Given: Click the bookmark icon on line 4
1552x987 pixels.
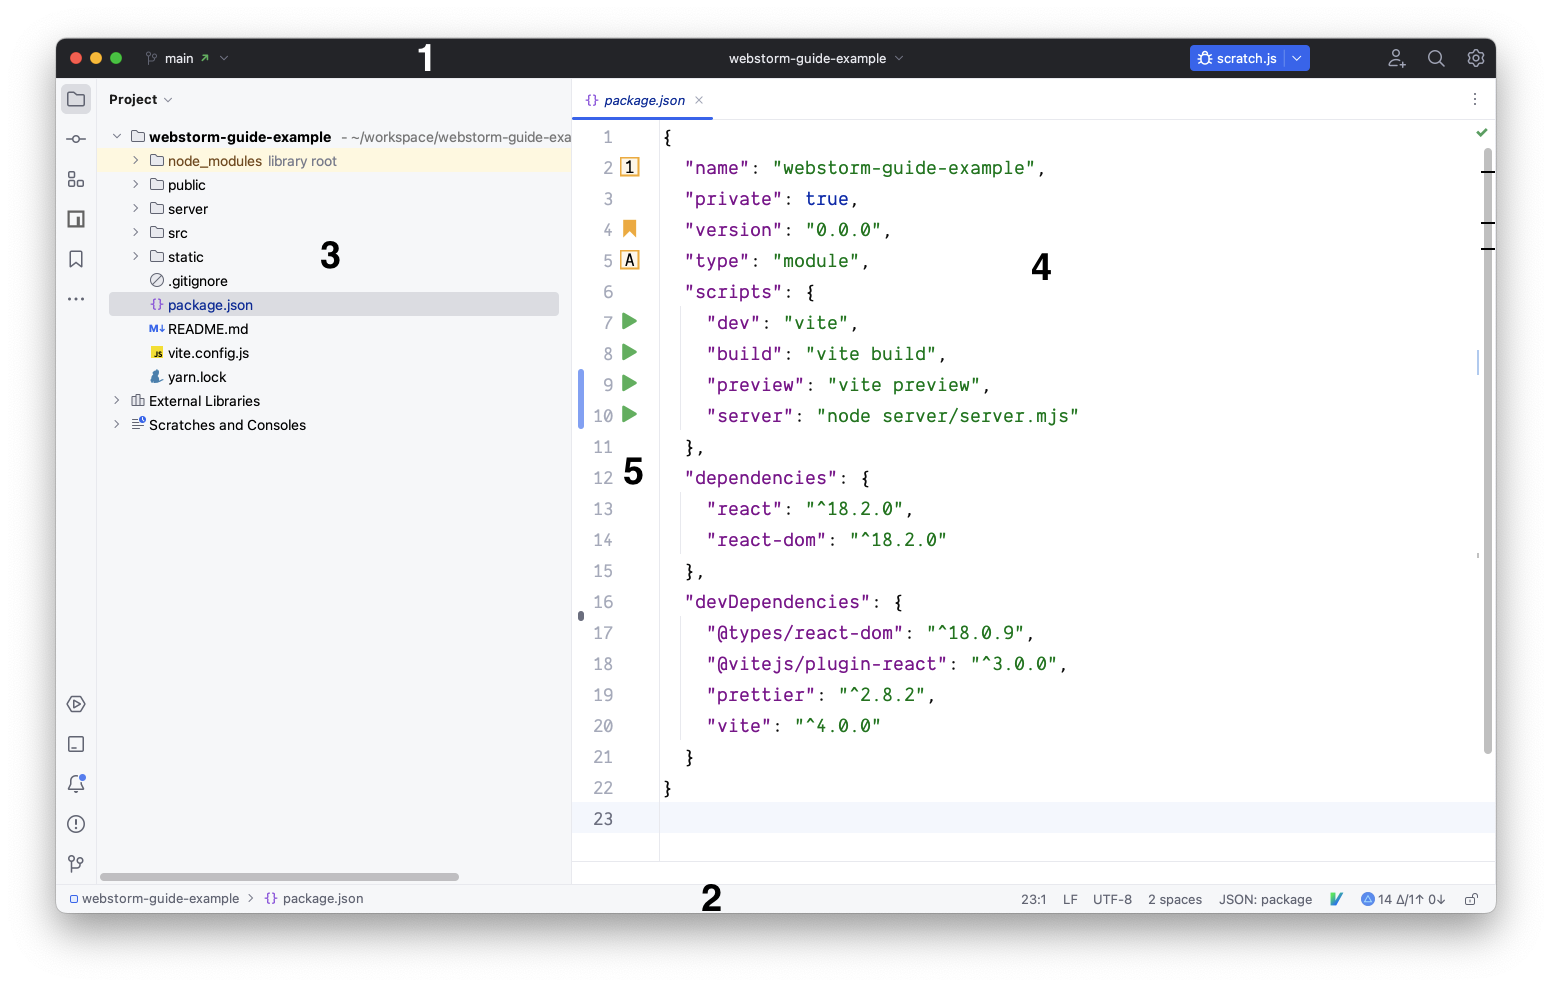Looking at the screenshot, I should pyautogui.click(x=630, y=229).
